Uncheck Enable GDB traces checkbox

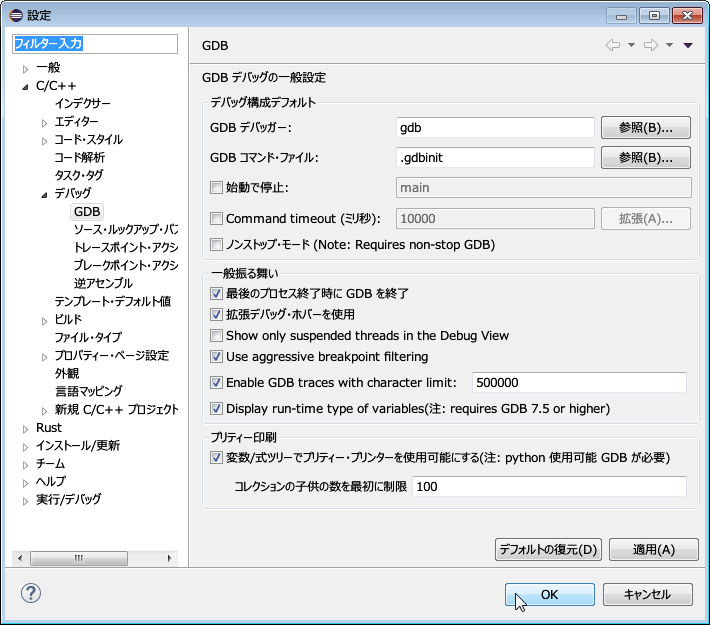[216, 383]
